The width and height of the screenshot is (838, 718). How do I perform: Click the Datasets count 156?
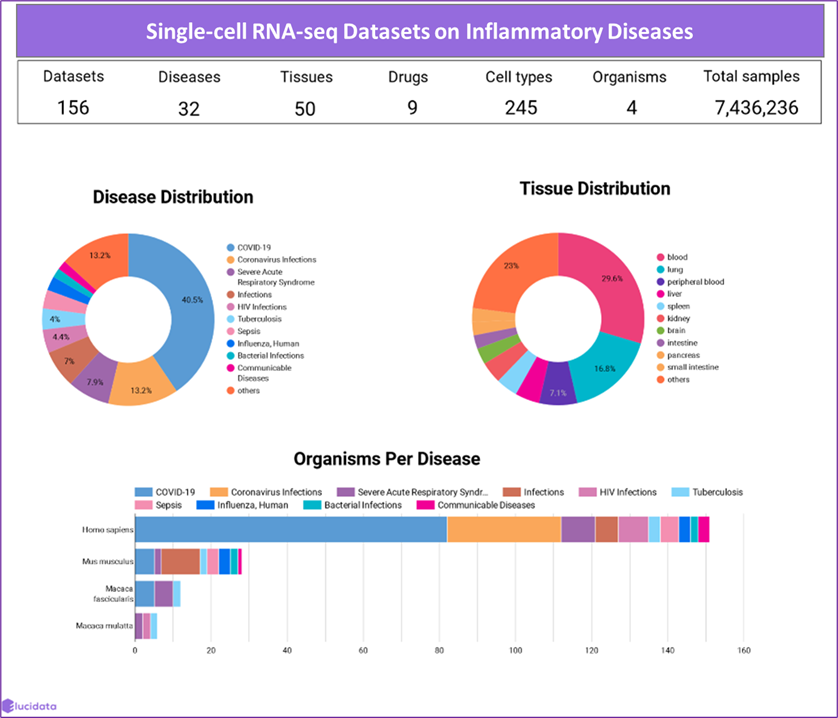pyautogui.click(x=73, y=108)
